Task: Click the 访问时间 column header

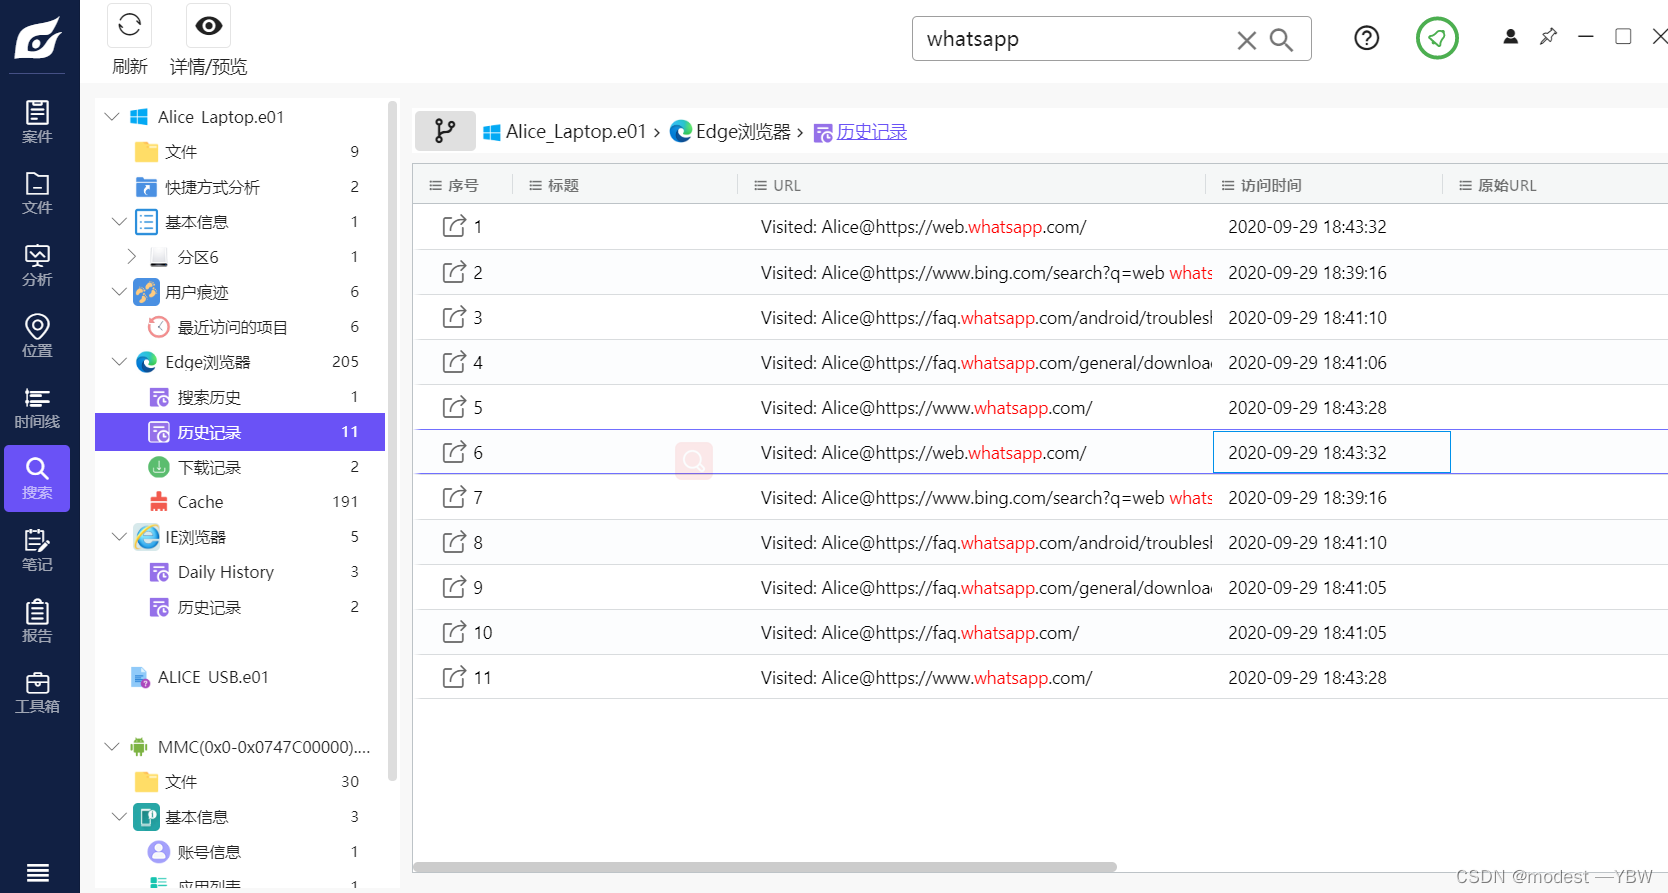Action: pos(1271,185)
